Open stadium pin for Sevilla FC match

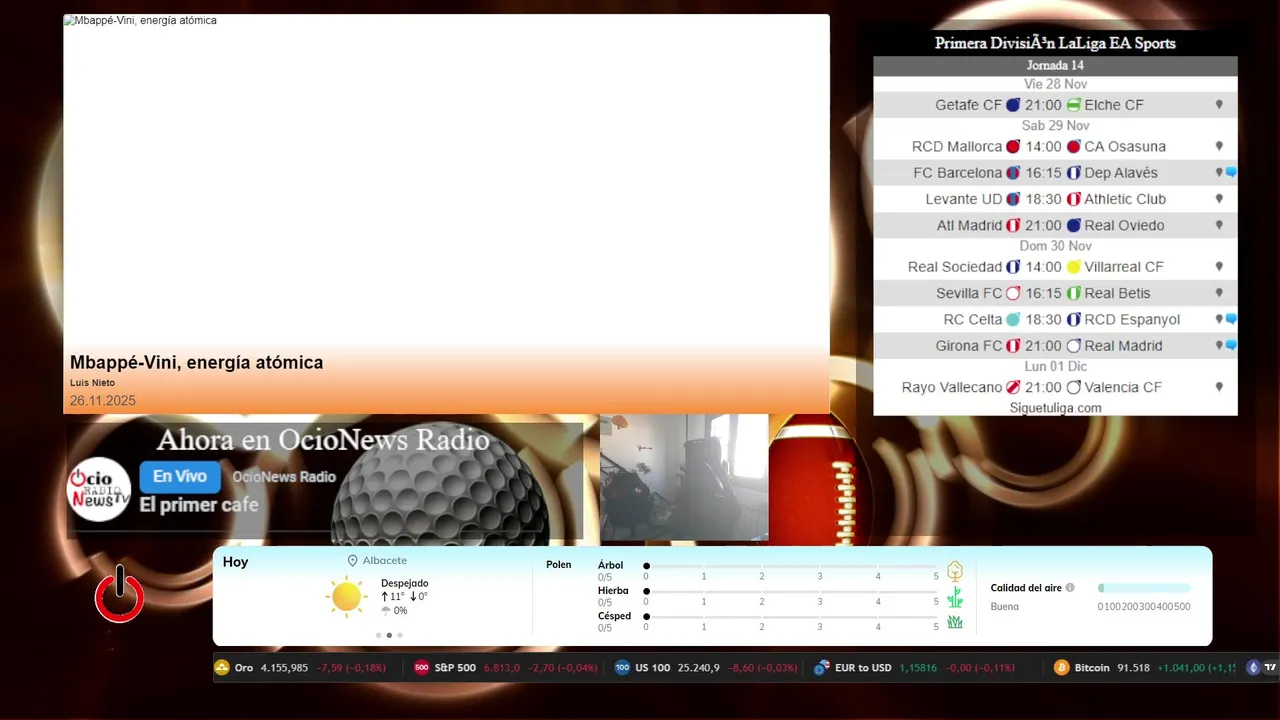pos(1219,293)
